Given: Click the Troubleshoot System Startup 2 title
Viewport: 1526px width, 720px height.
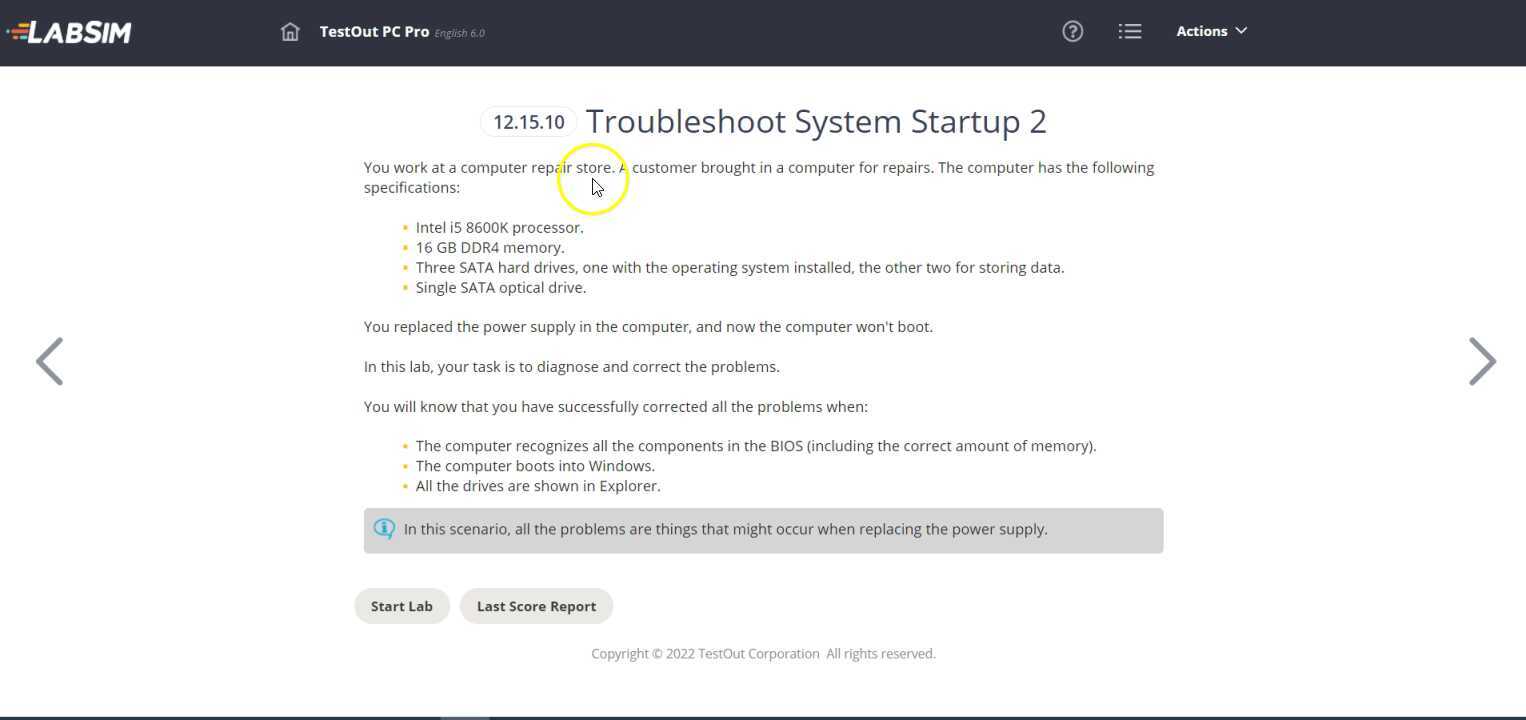Looking at the screenshot, I should tap(816, 121).
